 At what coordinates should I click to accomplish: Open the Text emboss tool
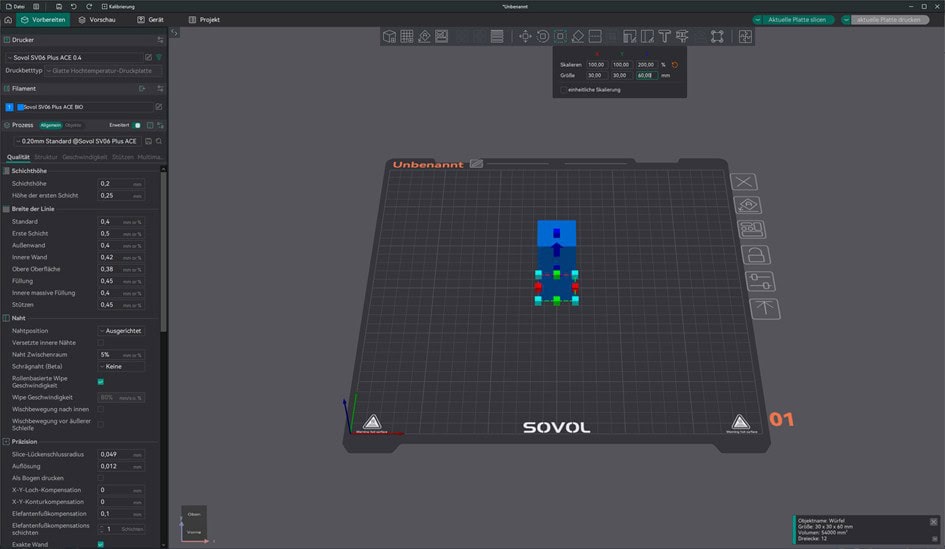click(x=664, y=37)
